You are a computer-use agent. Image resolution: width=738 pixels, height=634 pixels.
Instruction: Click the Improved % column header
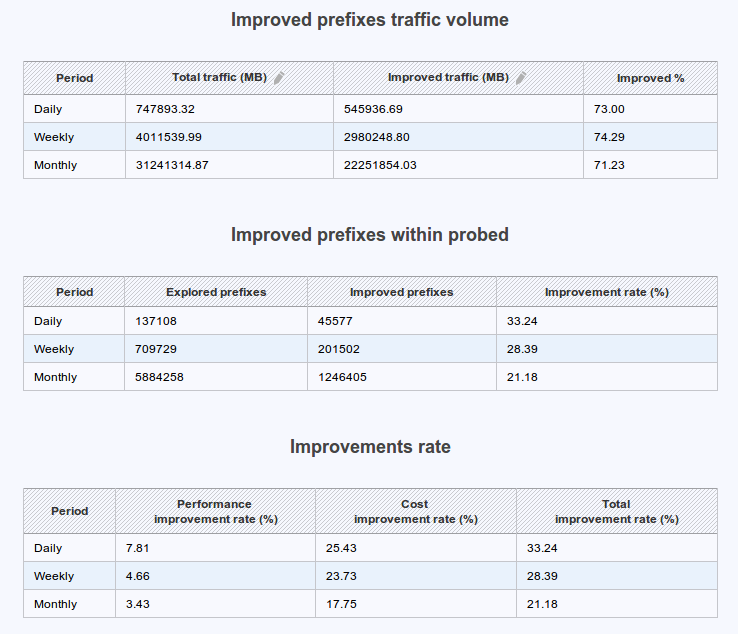[650, 78]
